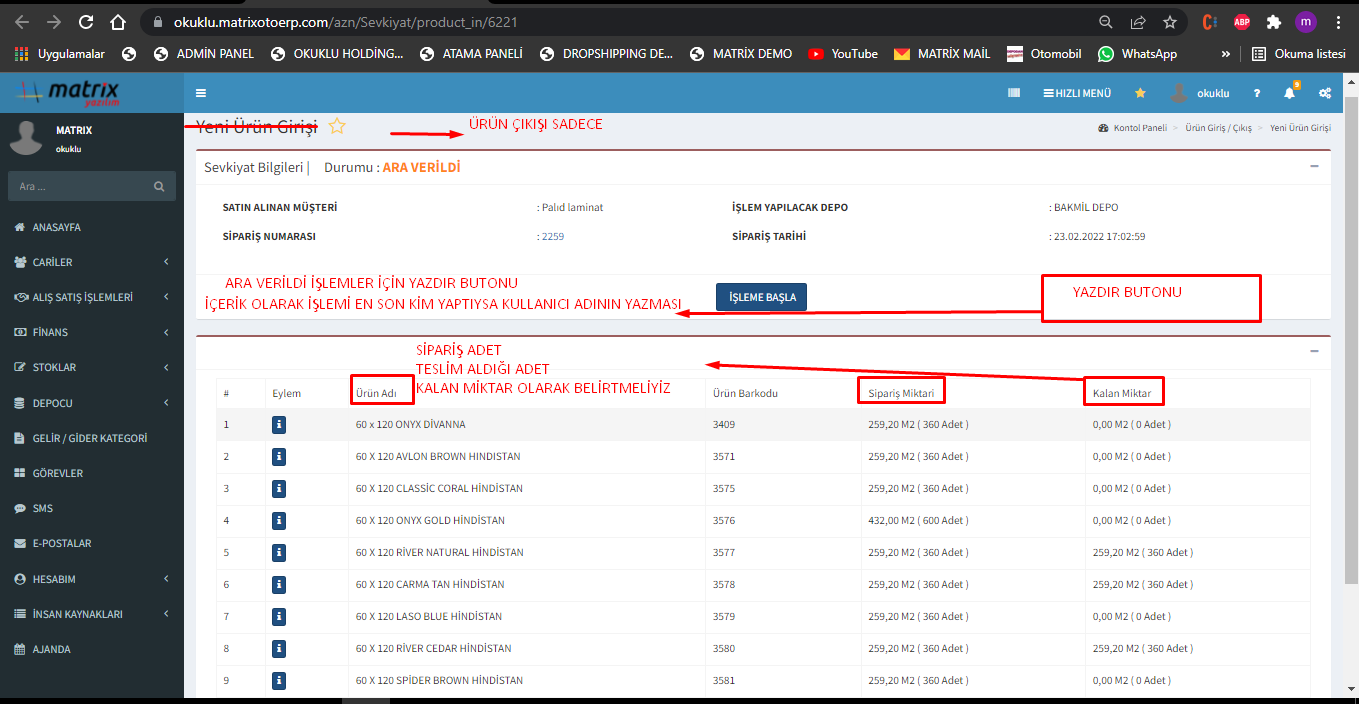Click info icon for ONYX DİVANNA row
The width and height of the screenshot is (1359, 704).
(x=279, y=425)
